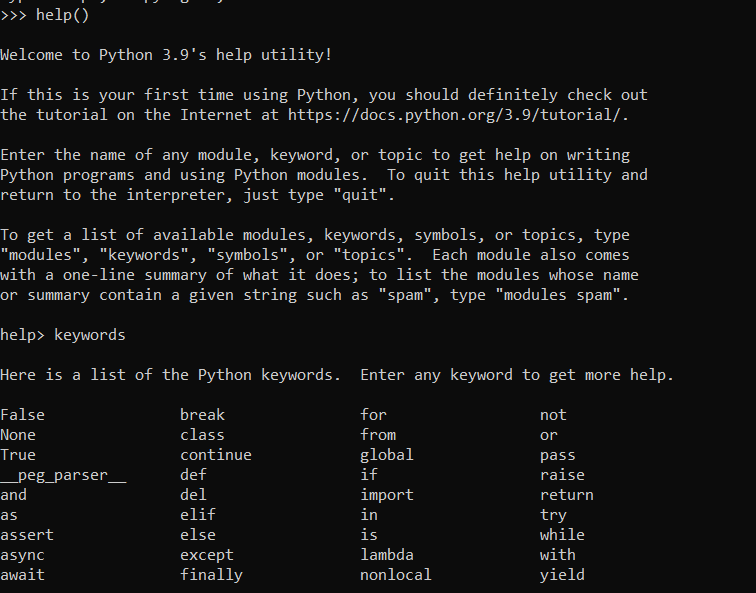This screenshot has height=593, width=756.
Task: Click the quoted word "quit" in instructions
Action: (360, 195)
